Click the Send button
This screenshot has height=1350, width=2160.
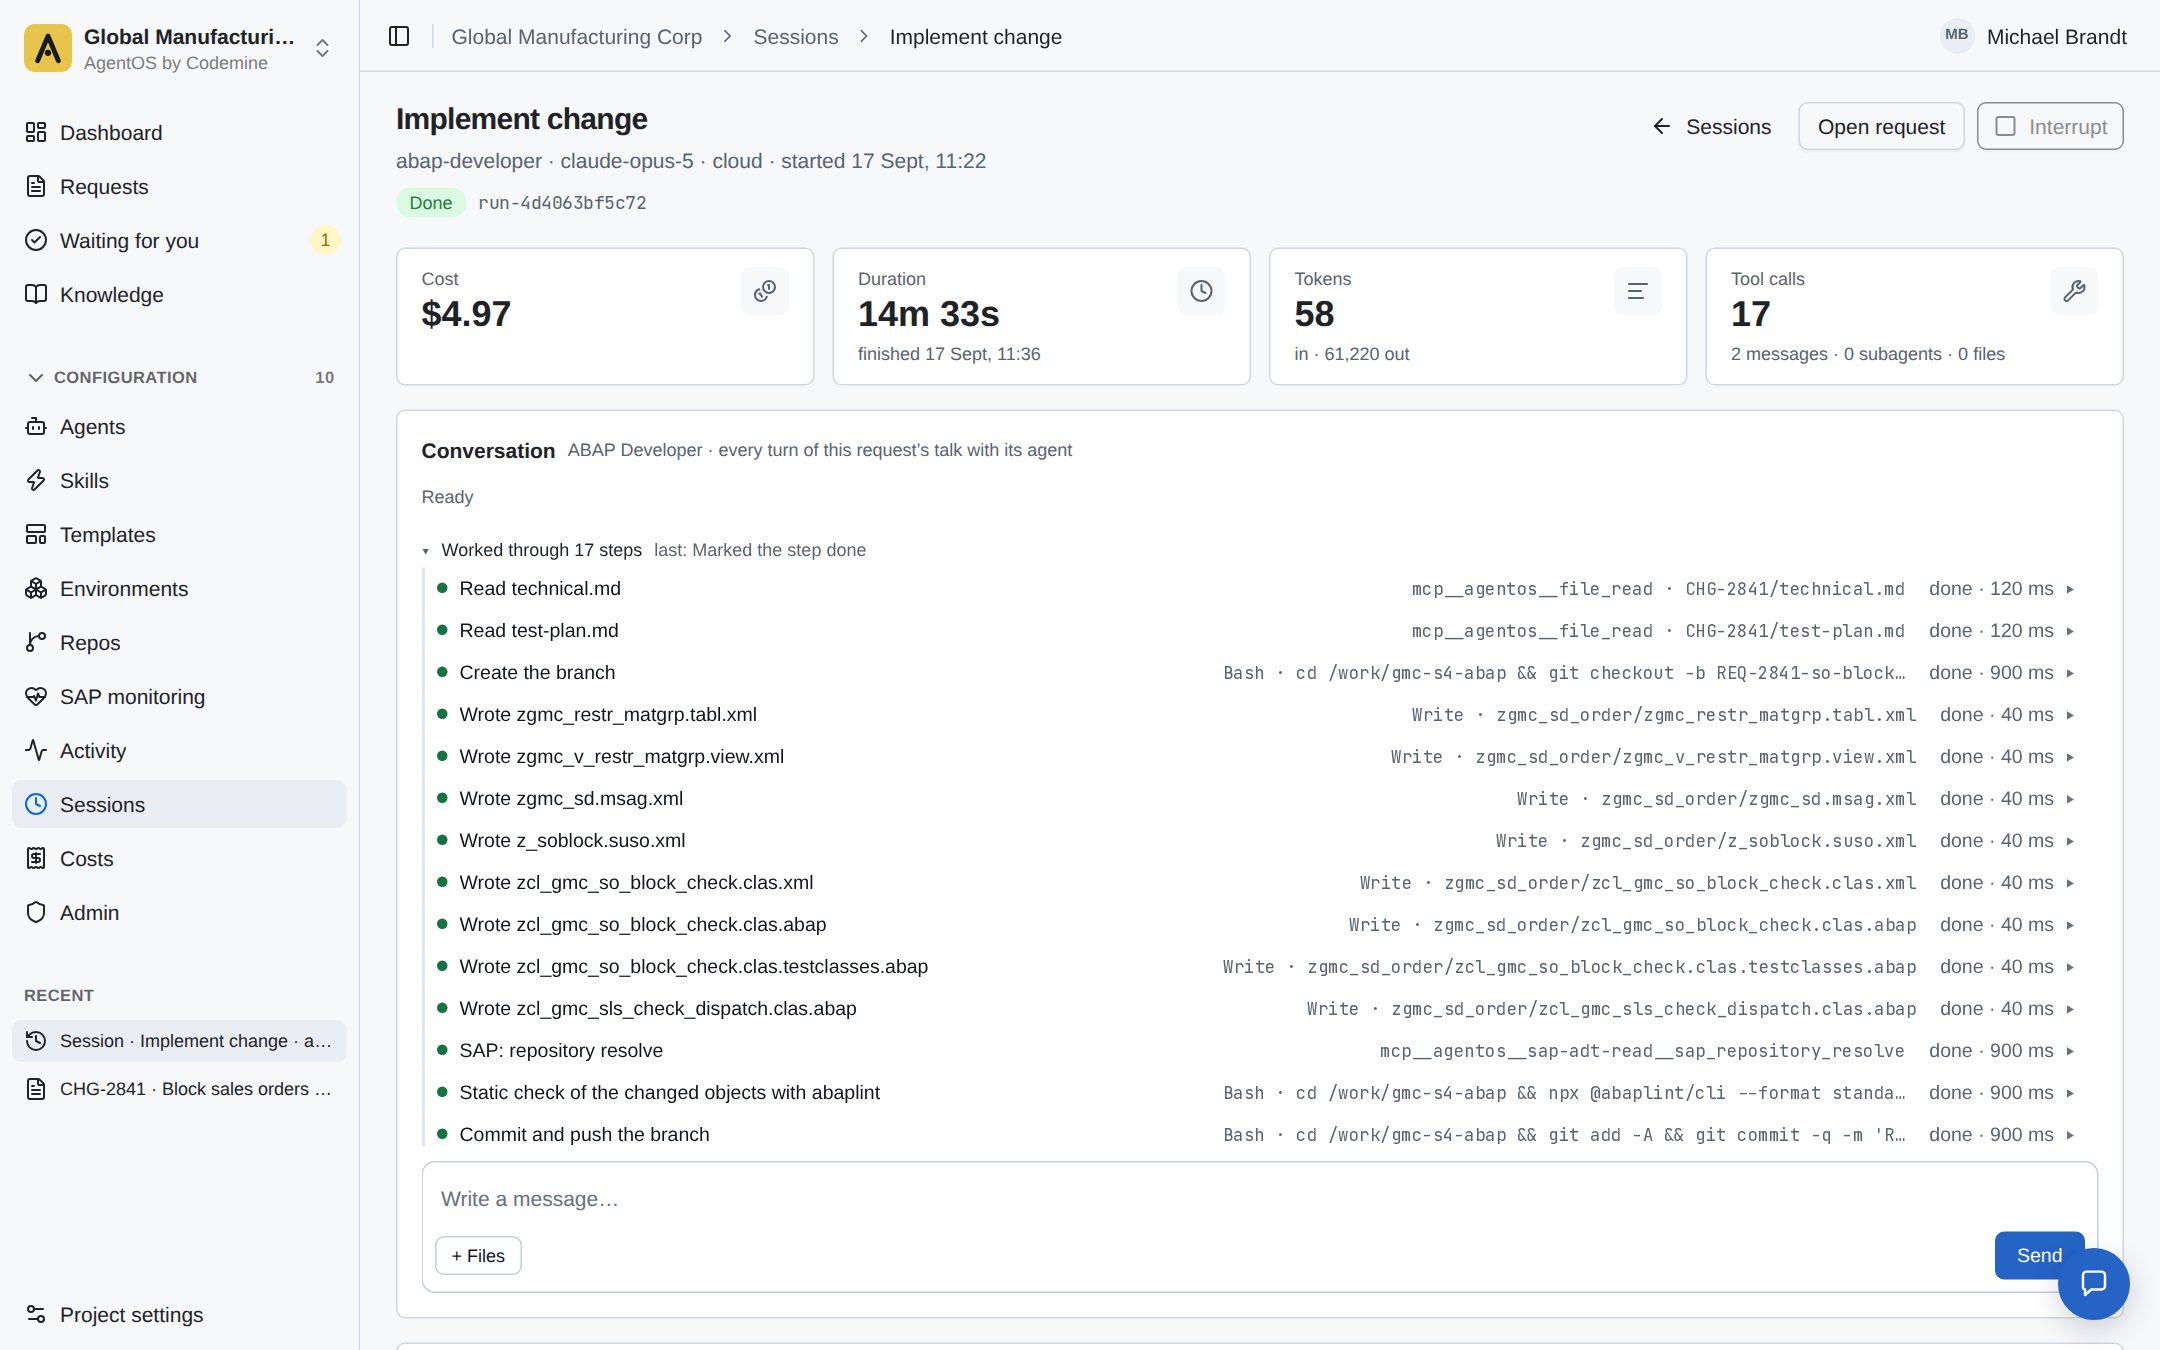(x=2039, y=1255)
